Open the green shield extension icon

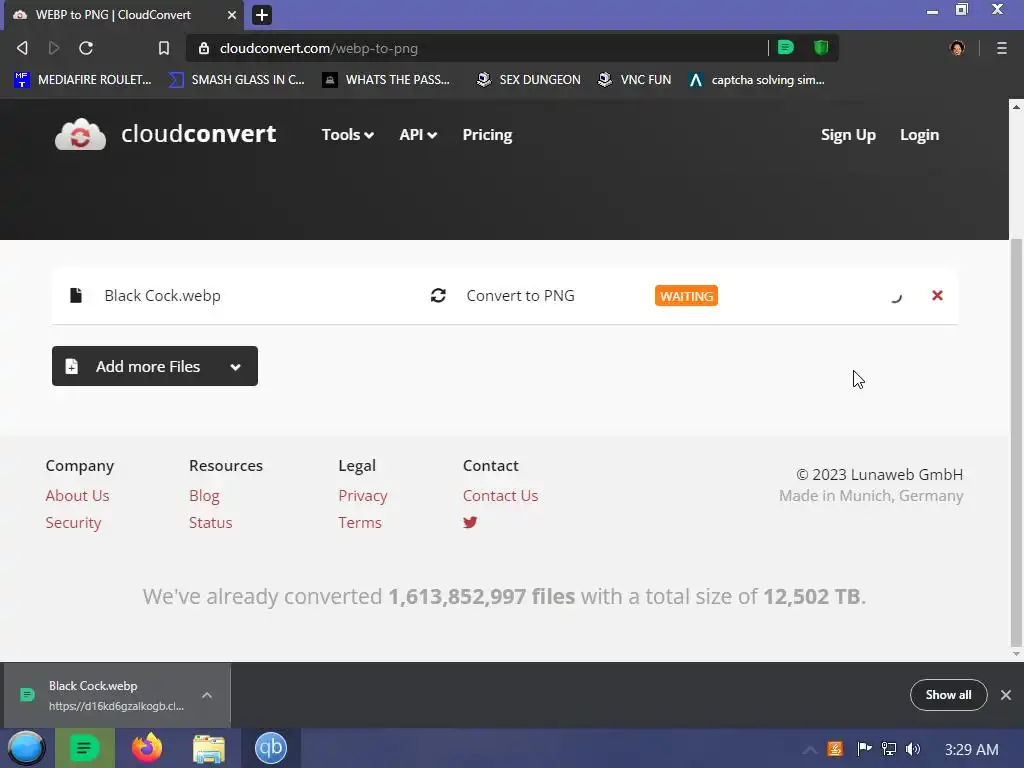click(821, 47)
